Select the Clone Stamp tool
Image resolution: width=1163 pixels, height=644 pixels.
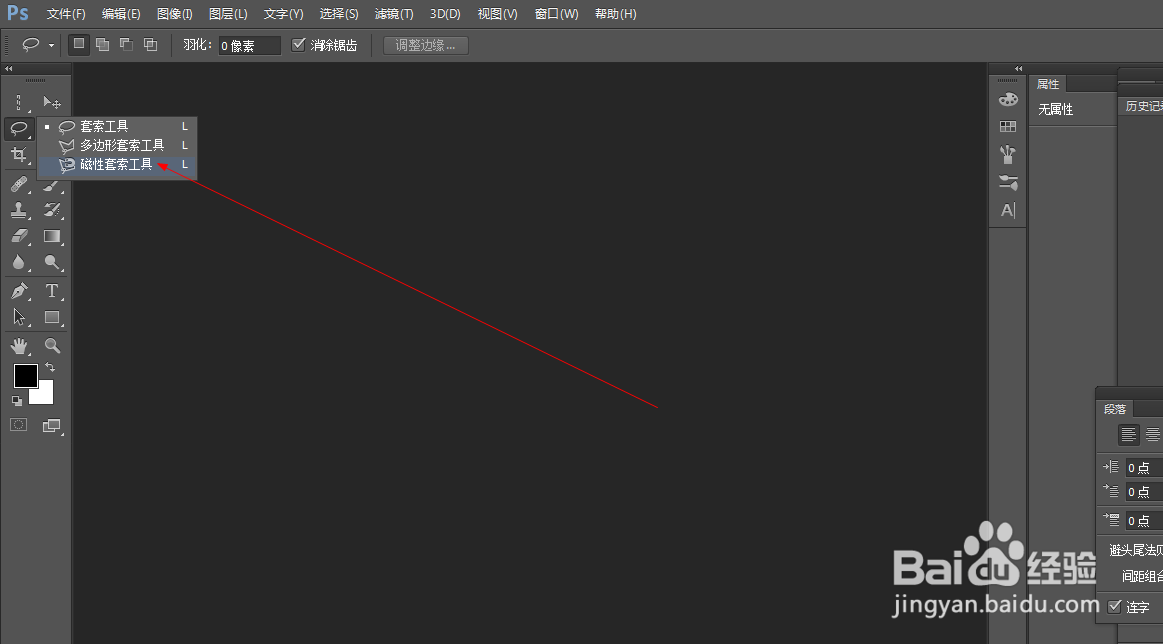[x=18, y=210]
